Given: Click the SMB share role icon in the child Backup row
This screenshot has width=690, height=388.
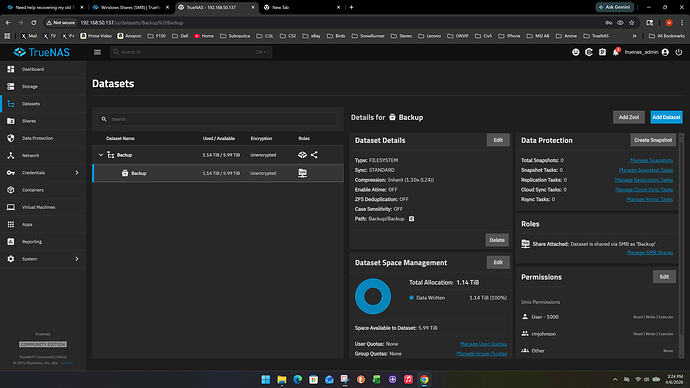Looking at the screenshot, I should pos(302,173).
